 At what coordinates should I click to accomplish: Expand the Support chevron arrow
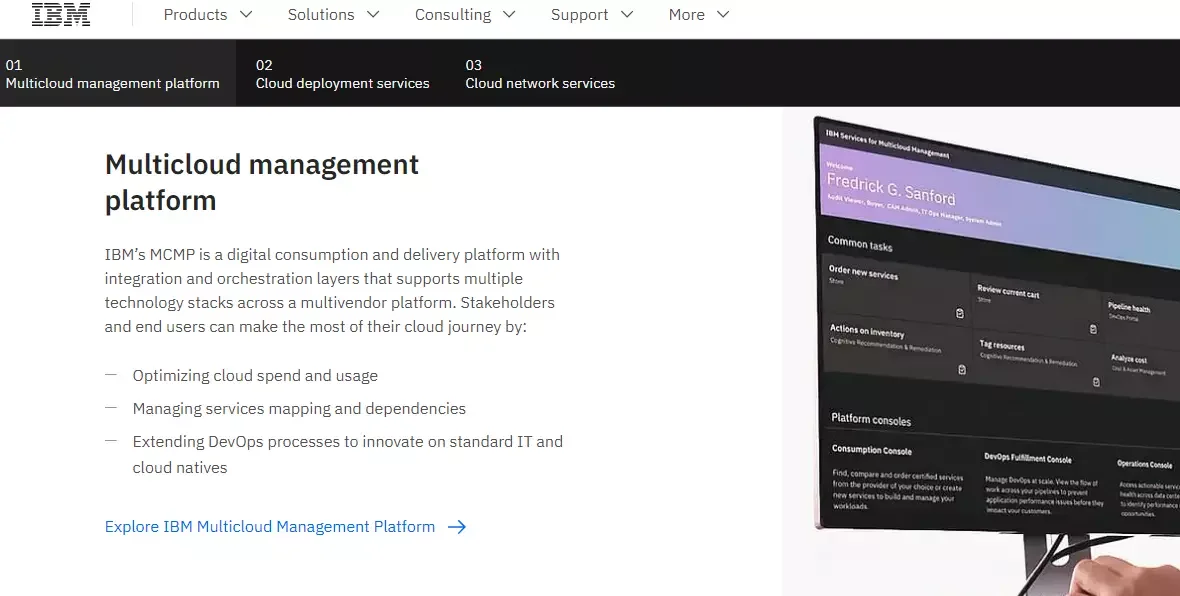[628, 14]
